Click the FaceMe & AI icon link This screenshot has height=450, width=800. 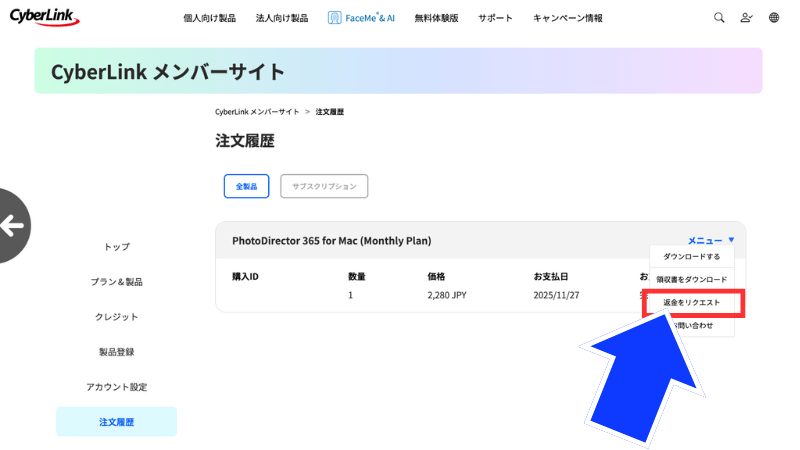361,18
